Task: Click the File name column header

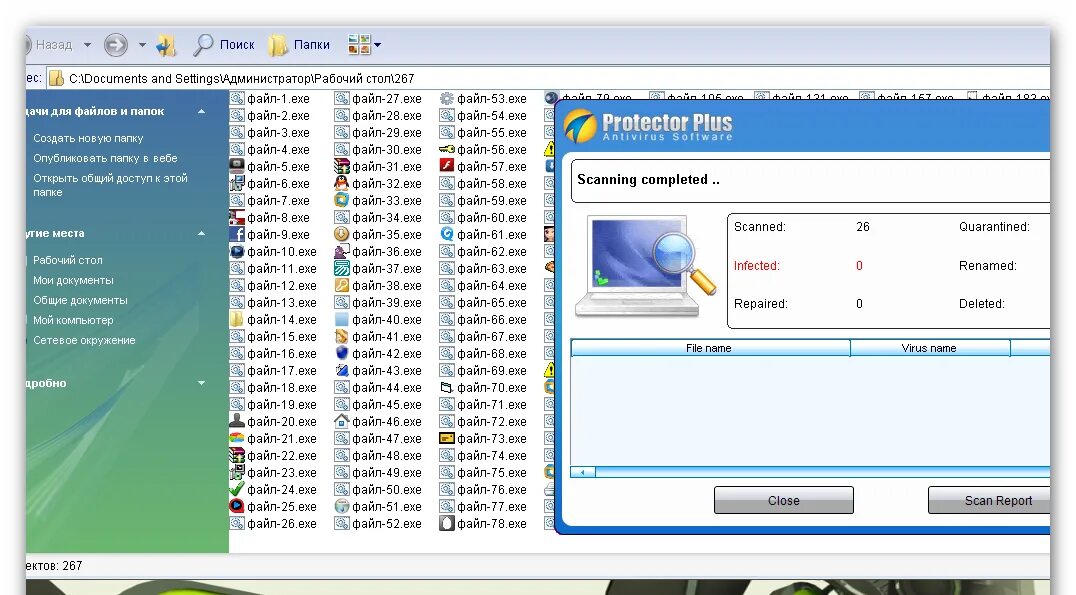Action: click(x=710, y=348)
